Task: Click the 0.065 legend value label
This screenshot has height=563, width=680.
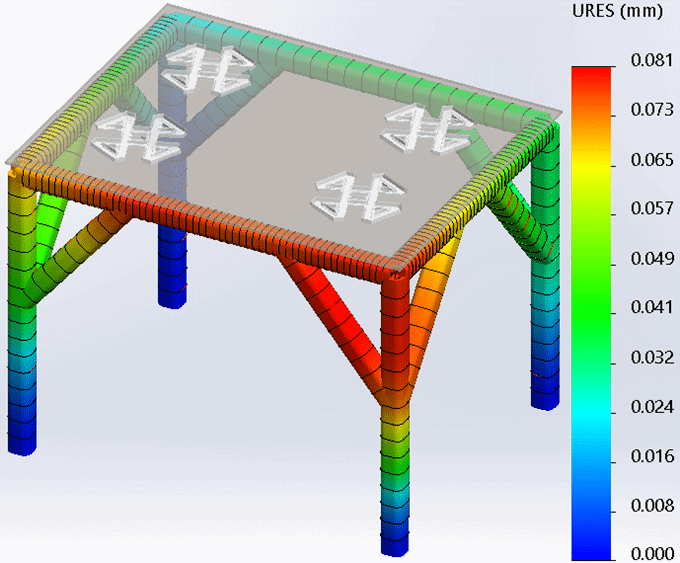Action: (651, 159)
